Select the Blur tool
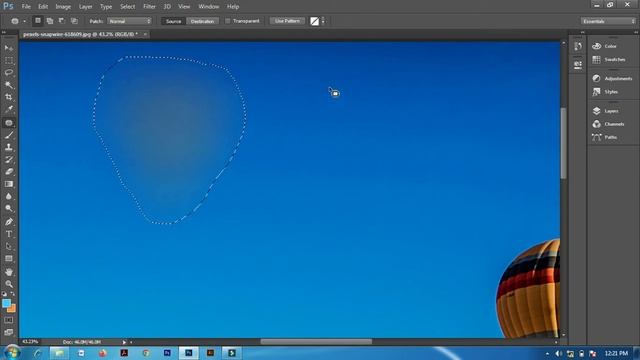This screenshot has height=360, width=640. coord(9,196)
